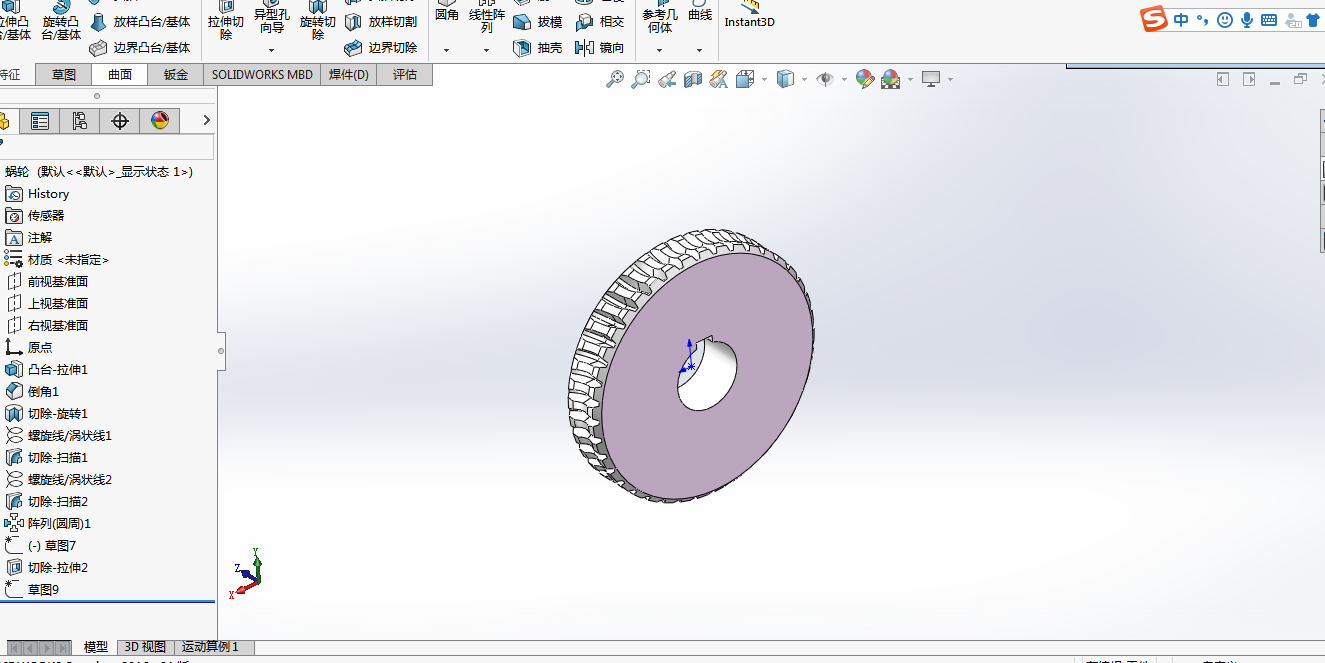
Task: Expand the 曲线 (Curves) dropdown arrow
Action: (700, 49)
